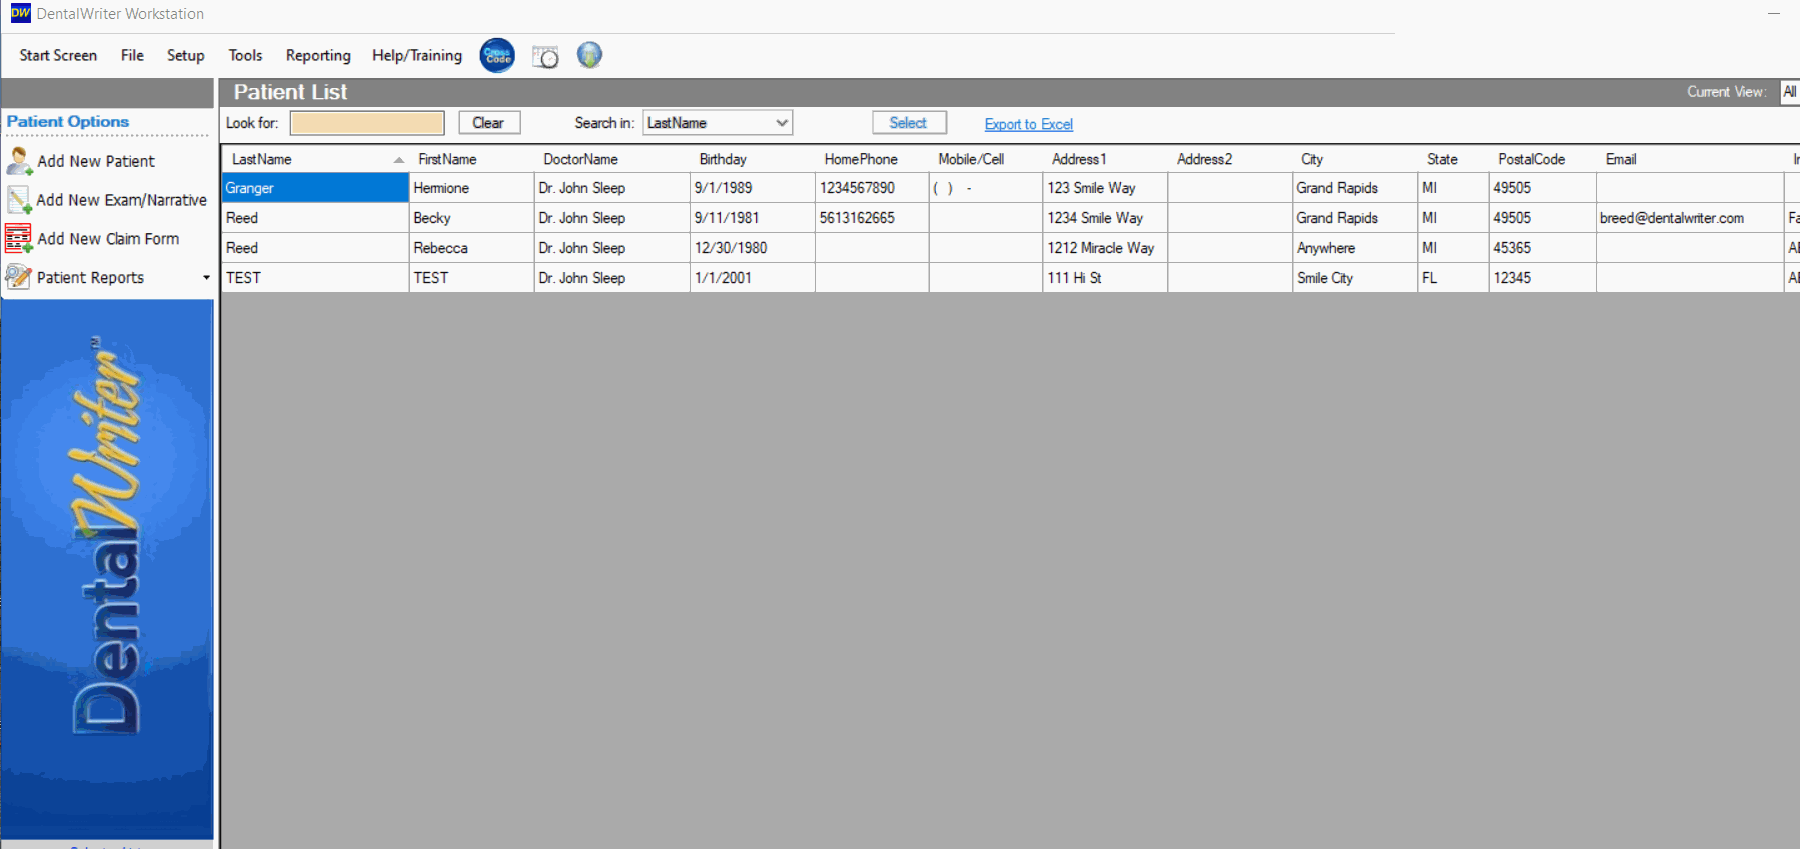The image size is (1800, 849).
Task: Click the Anywhere city cell
Action: [x=1355, y=248]
